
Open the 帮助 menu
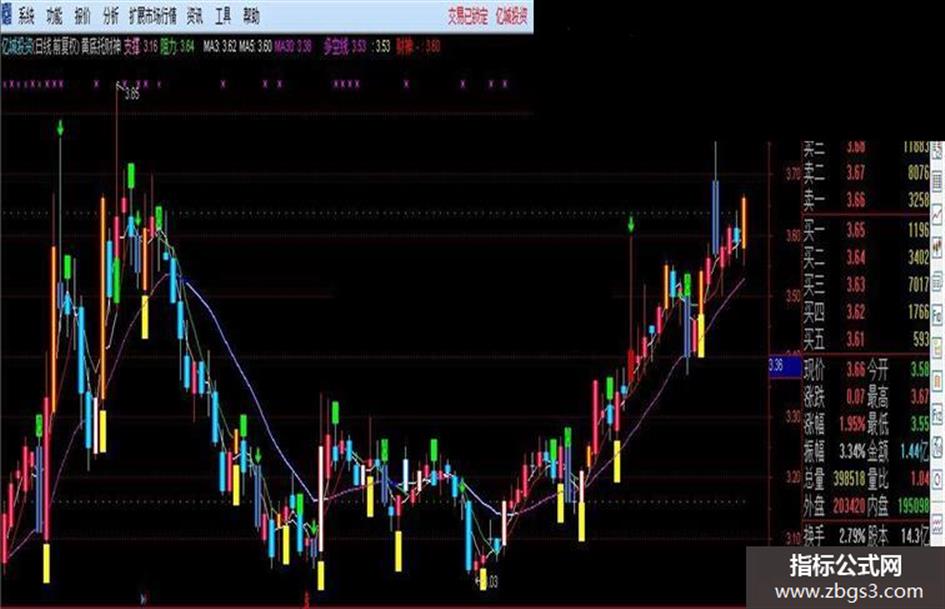tap(251, 16)
